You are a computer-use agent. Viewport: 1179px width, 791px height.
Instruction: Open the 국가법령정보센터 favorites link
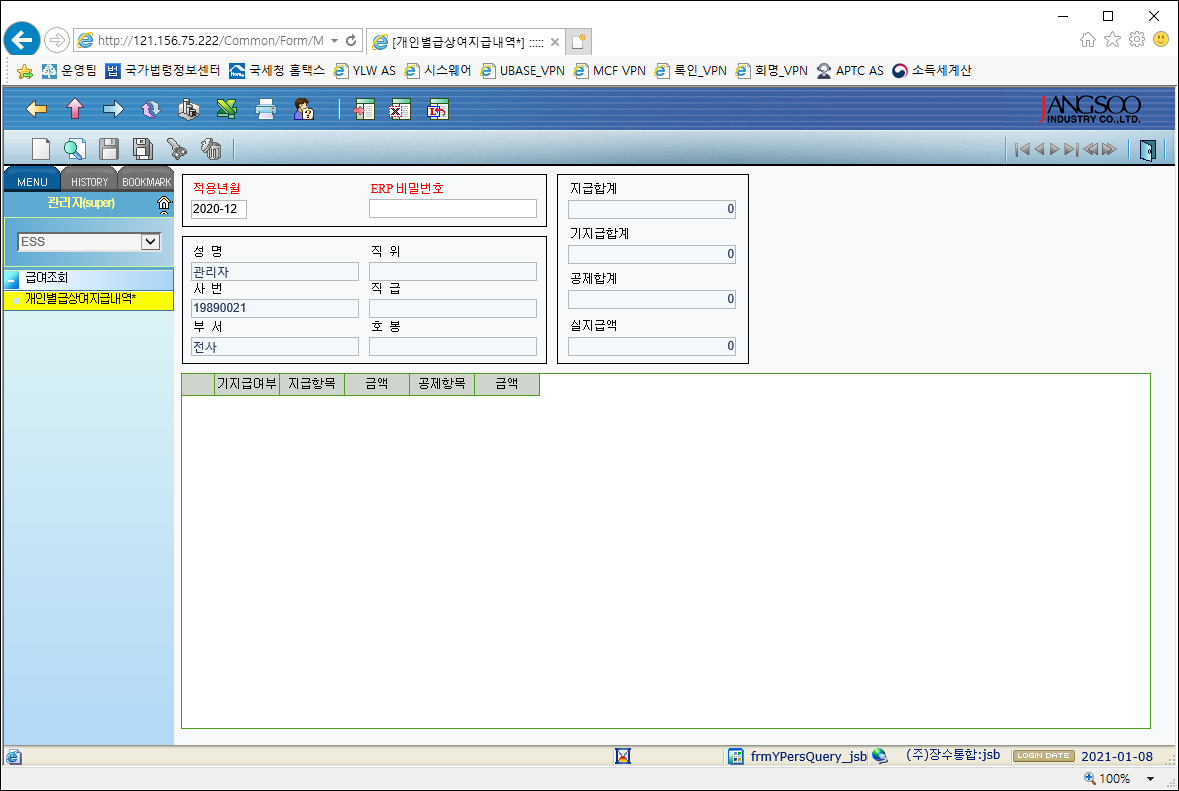click(162, 71)
